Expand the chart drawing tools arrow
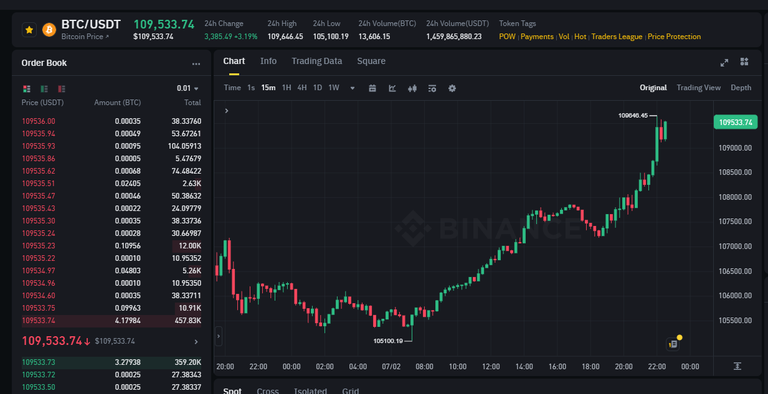Screen dimensions: 768x394 point(226,111)
